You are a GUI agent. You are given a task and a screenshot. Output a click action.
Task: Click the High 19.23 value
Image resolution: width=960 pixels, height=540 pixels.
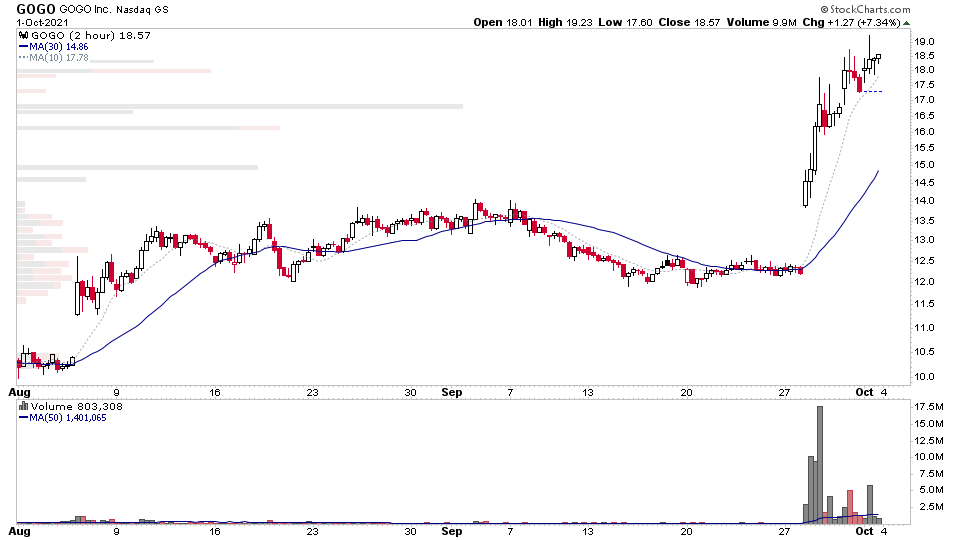click(565, 22)
